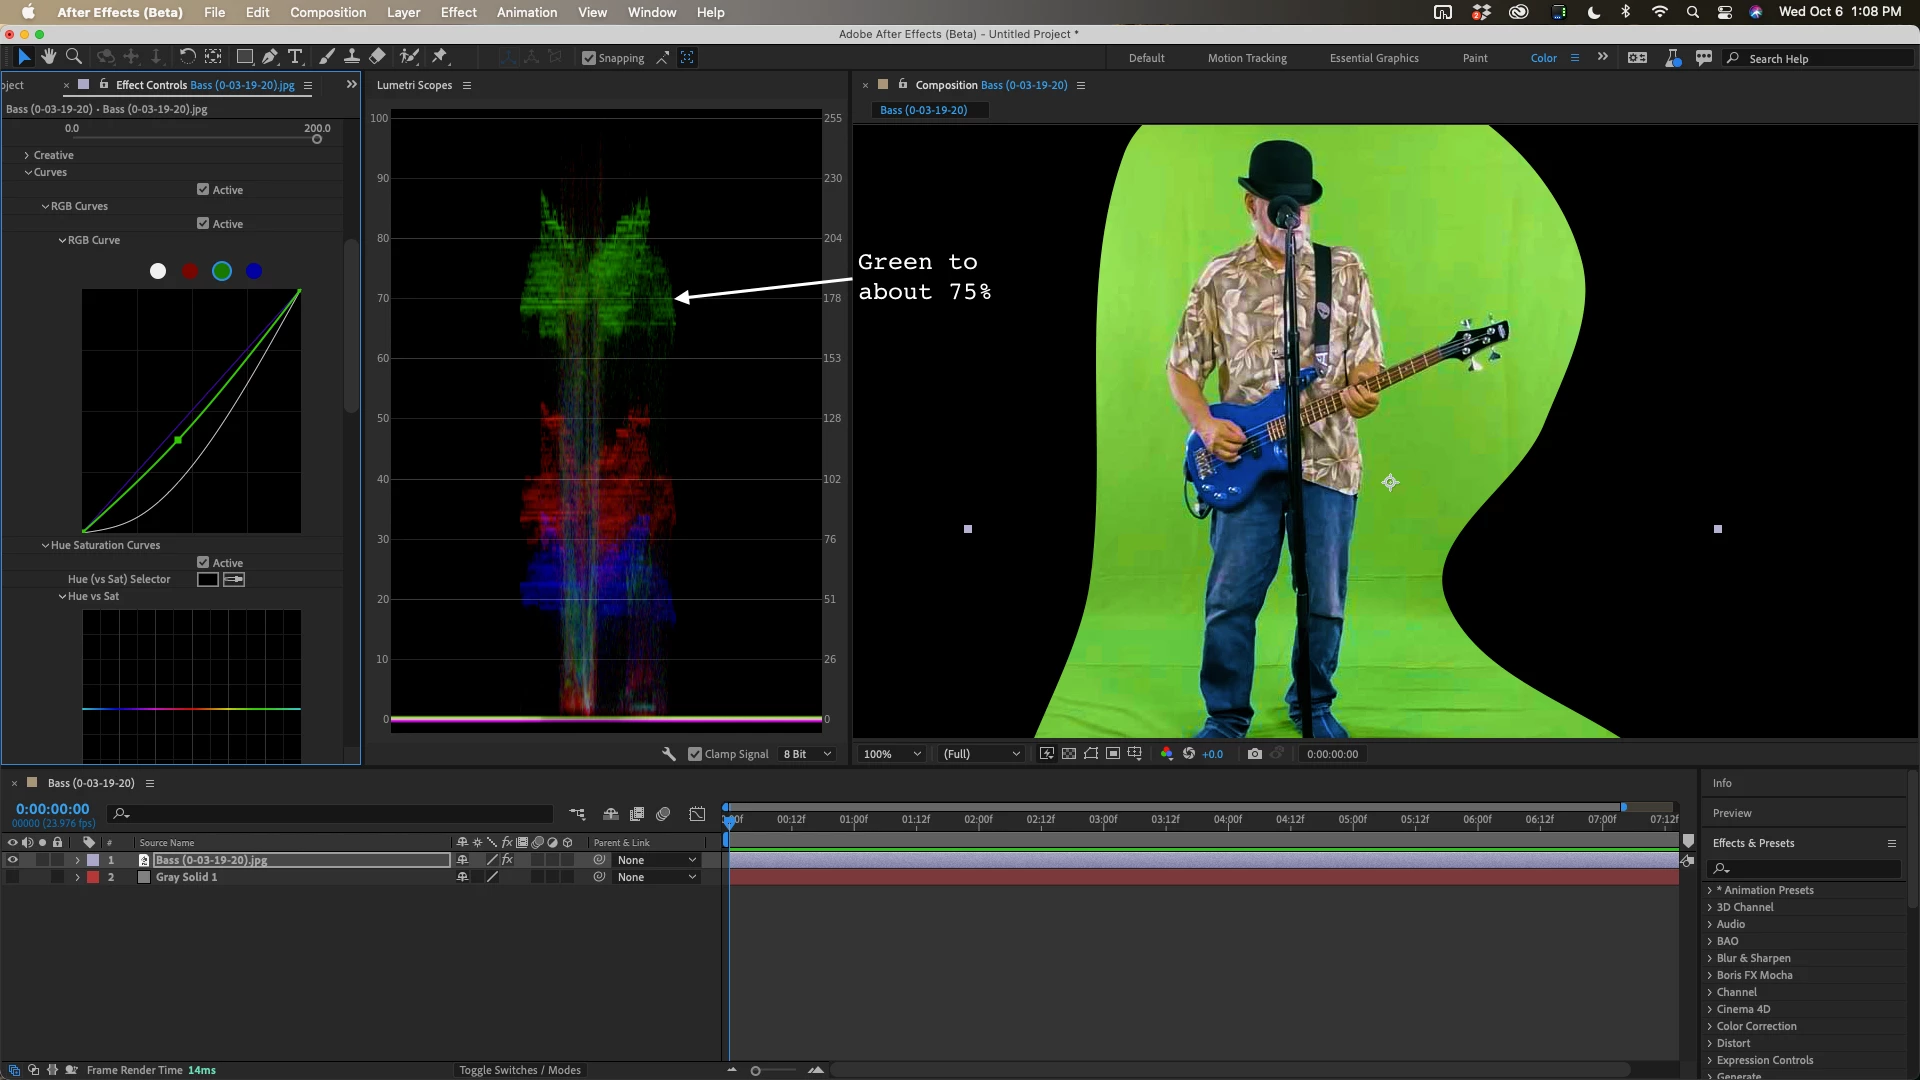Toggle the Snapping checkbox
Screen dimensions: 1920x1080
point(589,58)
